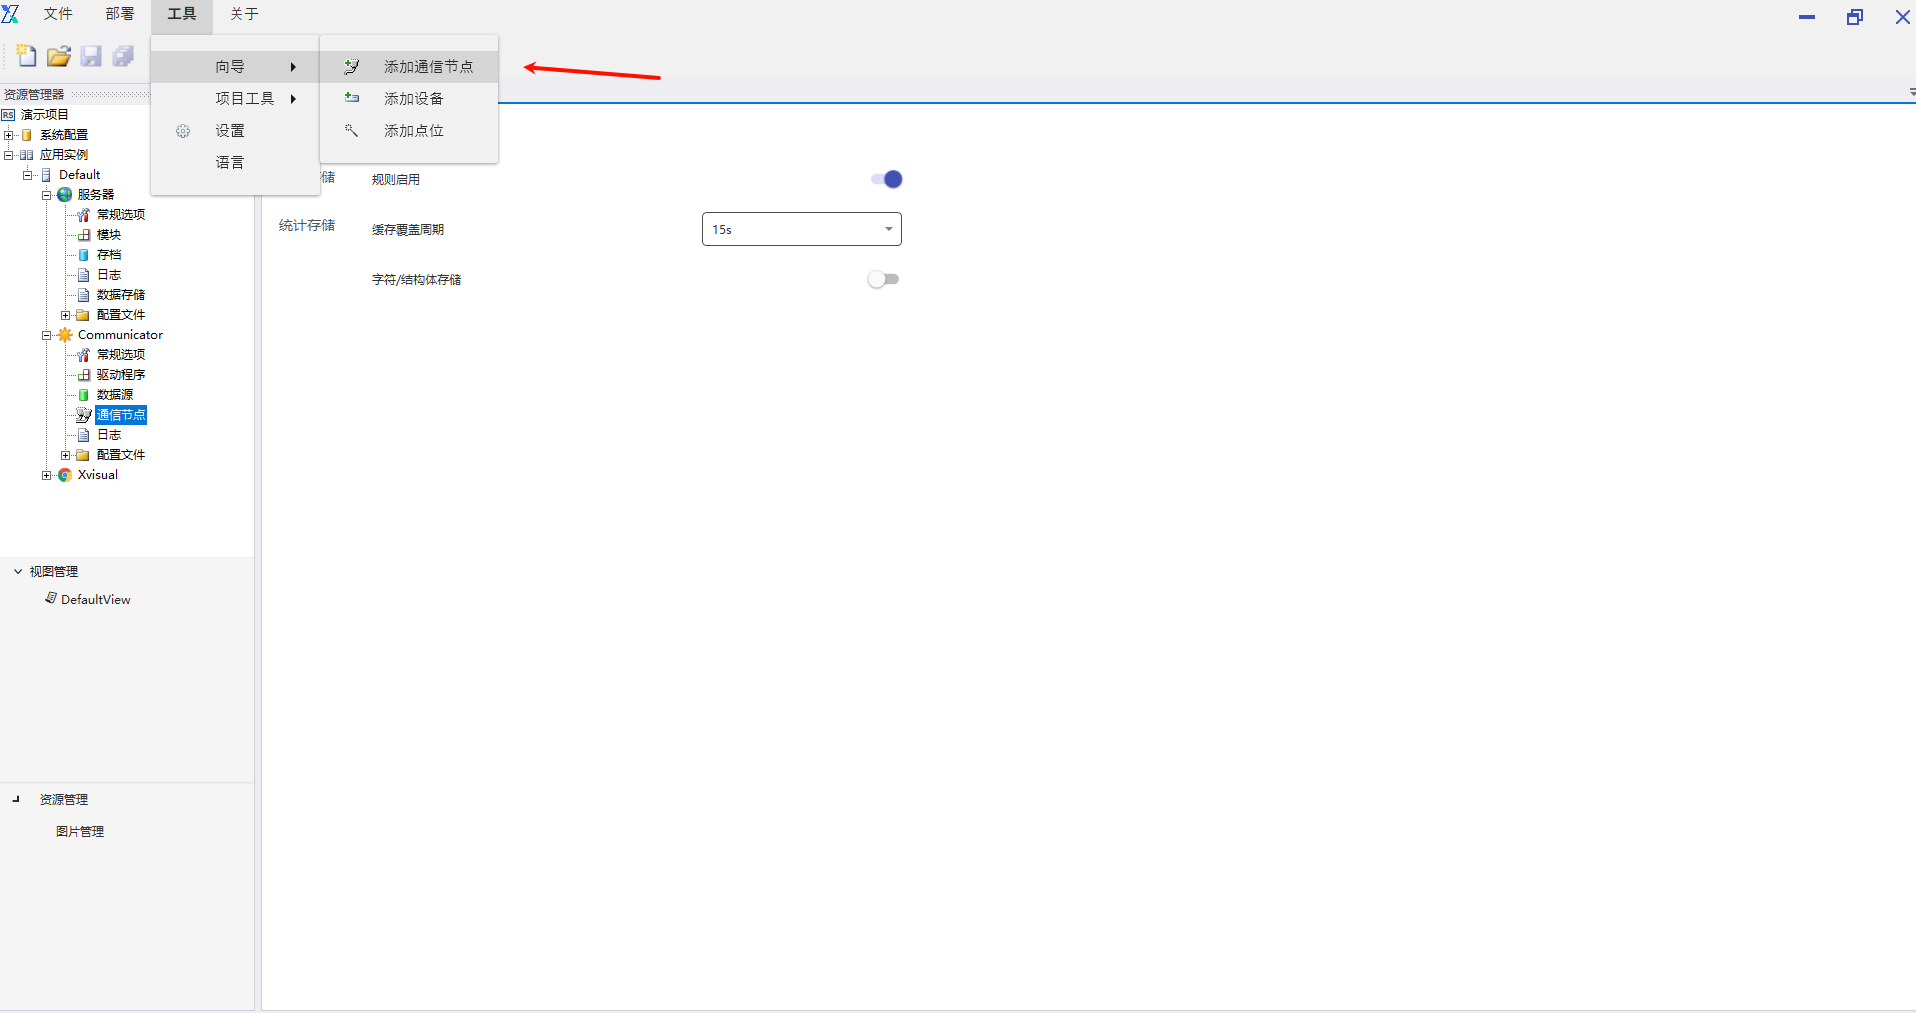The width and height of the screenshot is (1916, 1013).
Task: Collapse the Communicator tree node
Action: pyautogui.click(x=46, y=335)
